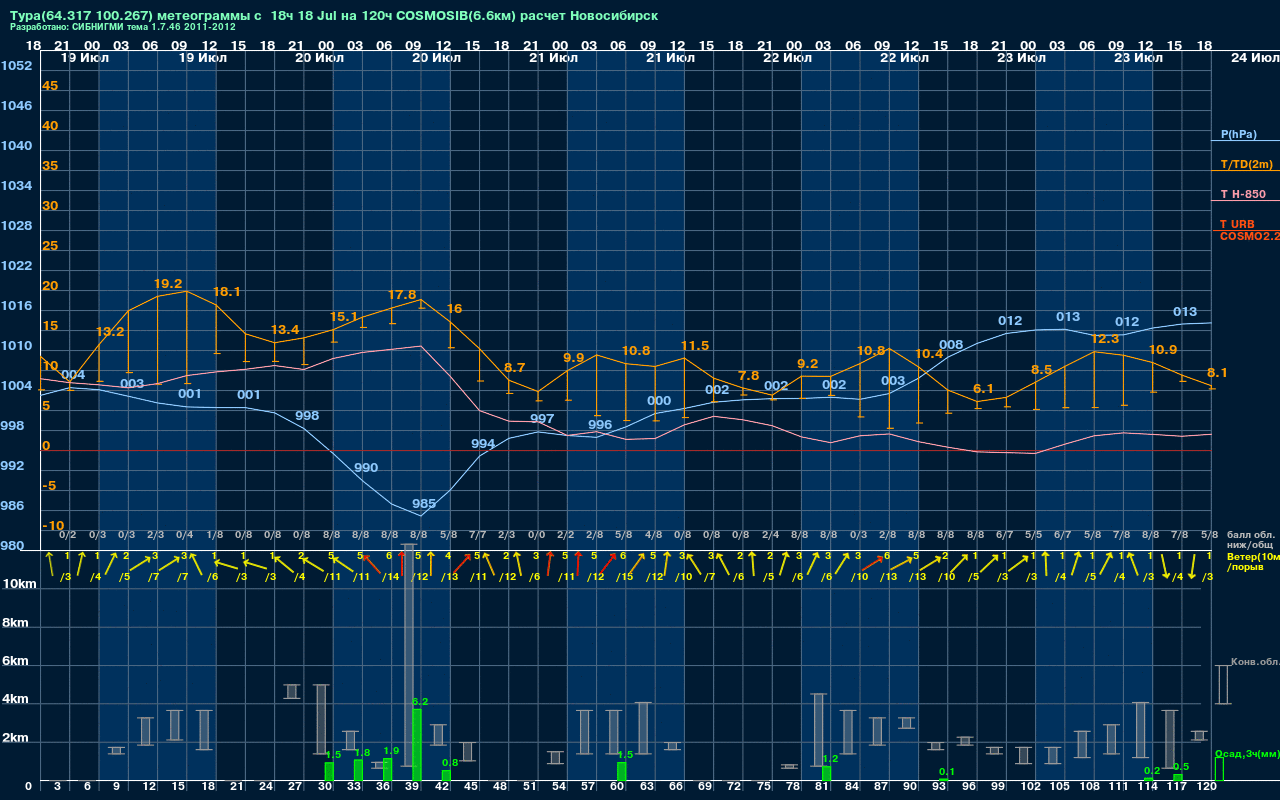The image size is (1280, 800).
Task: Click the 7.8 temperature value
Action: tap(748, 376)
